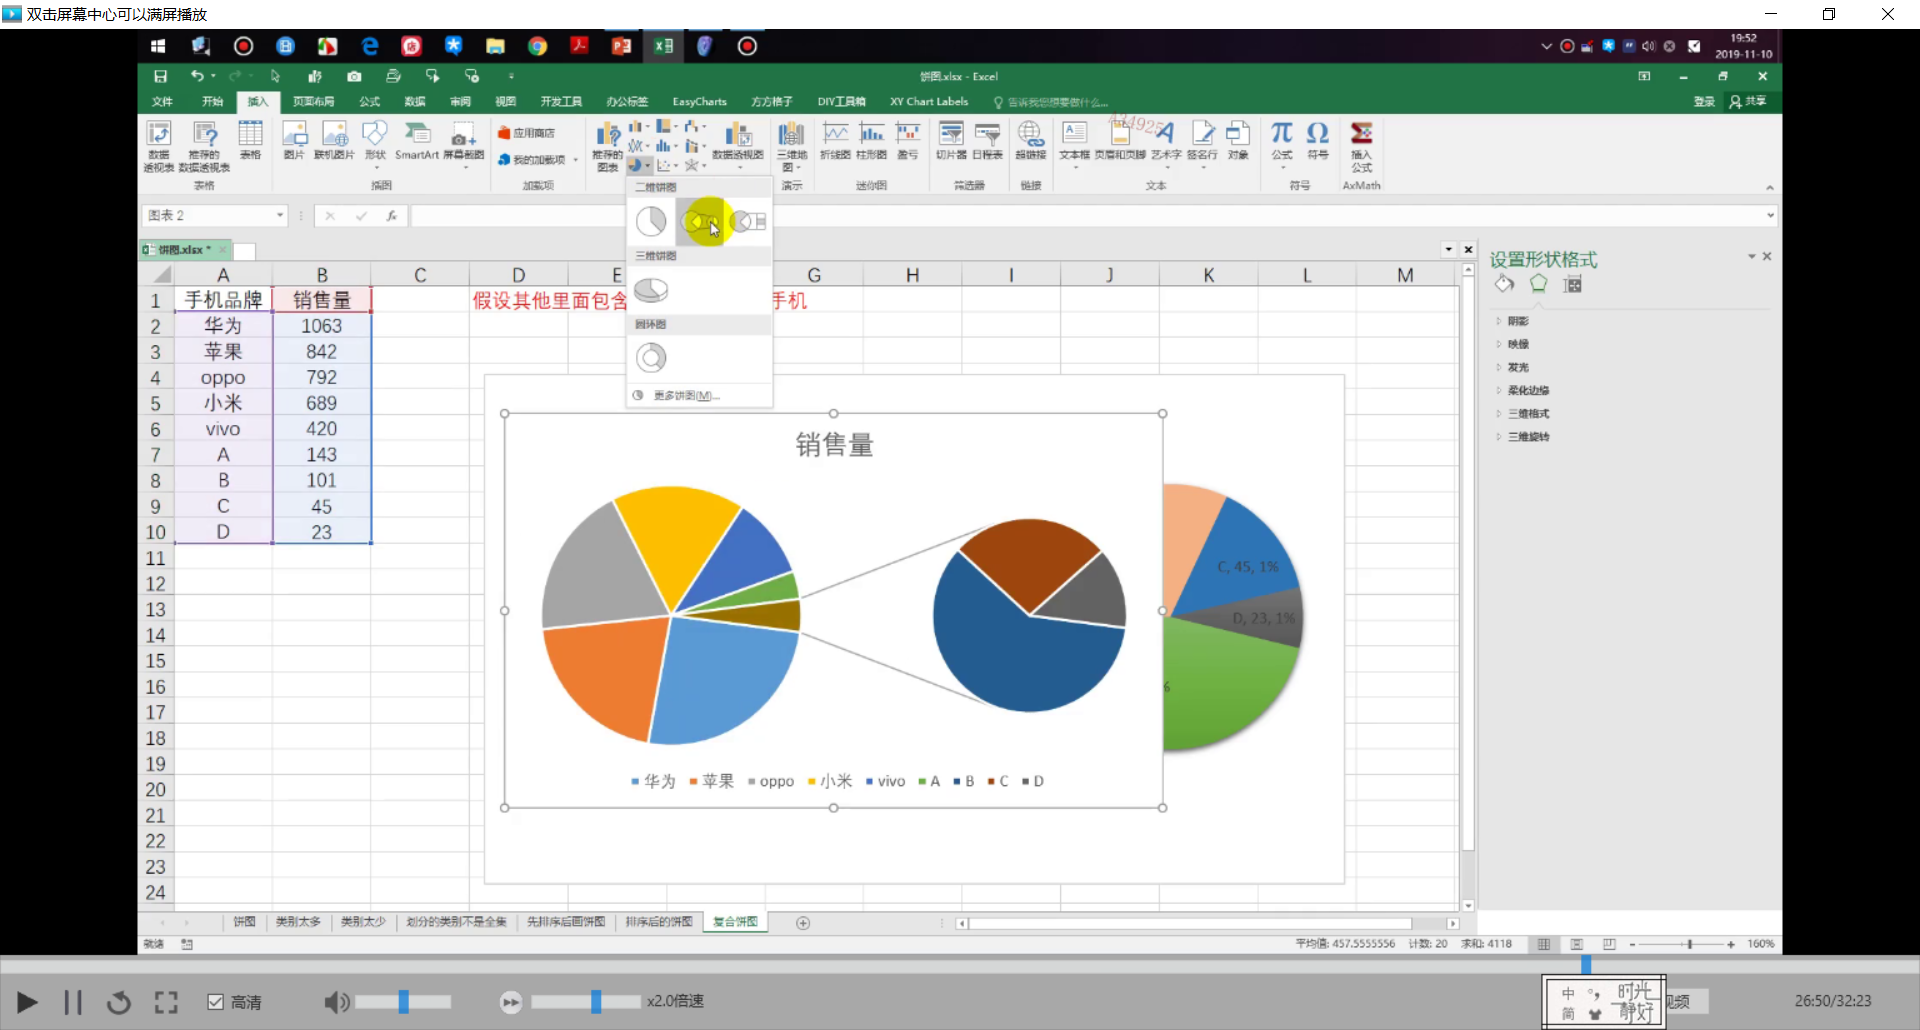Switch to Normal view in status bar

tap(1544, 944)
